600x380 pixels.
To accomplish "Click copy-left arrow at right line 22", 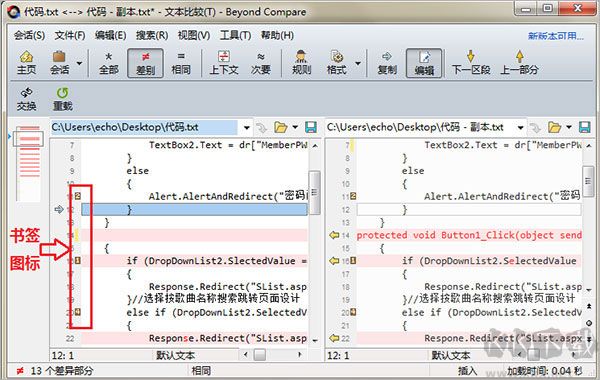I will coord(334,338).
